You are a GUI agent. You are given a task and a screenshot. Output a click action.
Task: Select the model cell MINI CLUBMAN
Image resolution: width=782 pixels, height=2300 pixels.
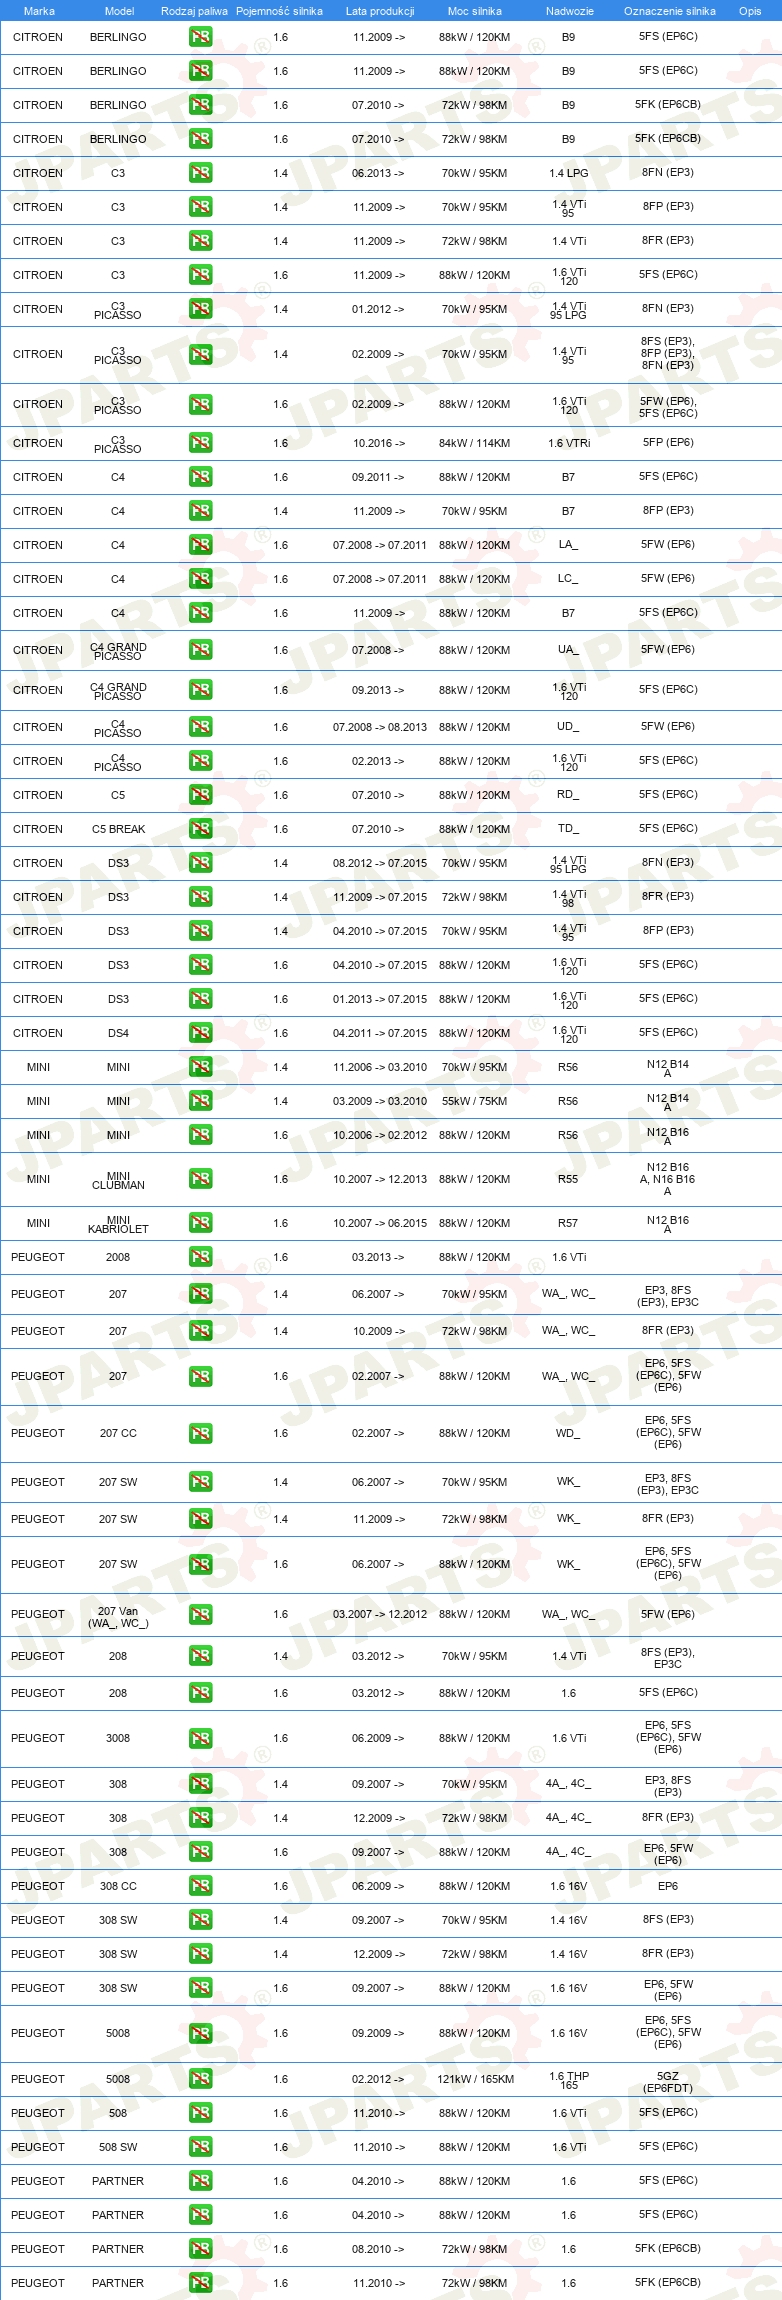118,1181
